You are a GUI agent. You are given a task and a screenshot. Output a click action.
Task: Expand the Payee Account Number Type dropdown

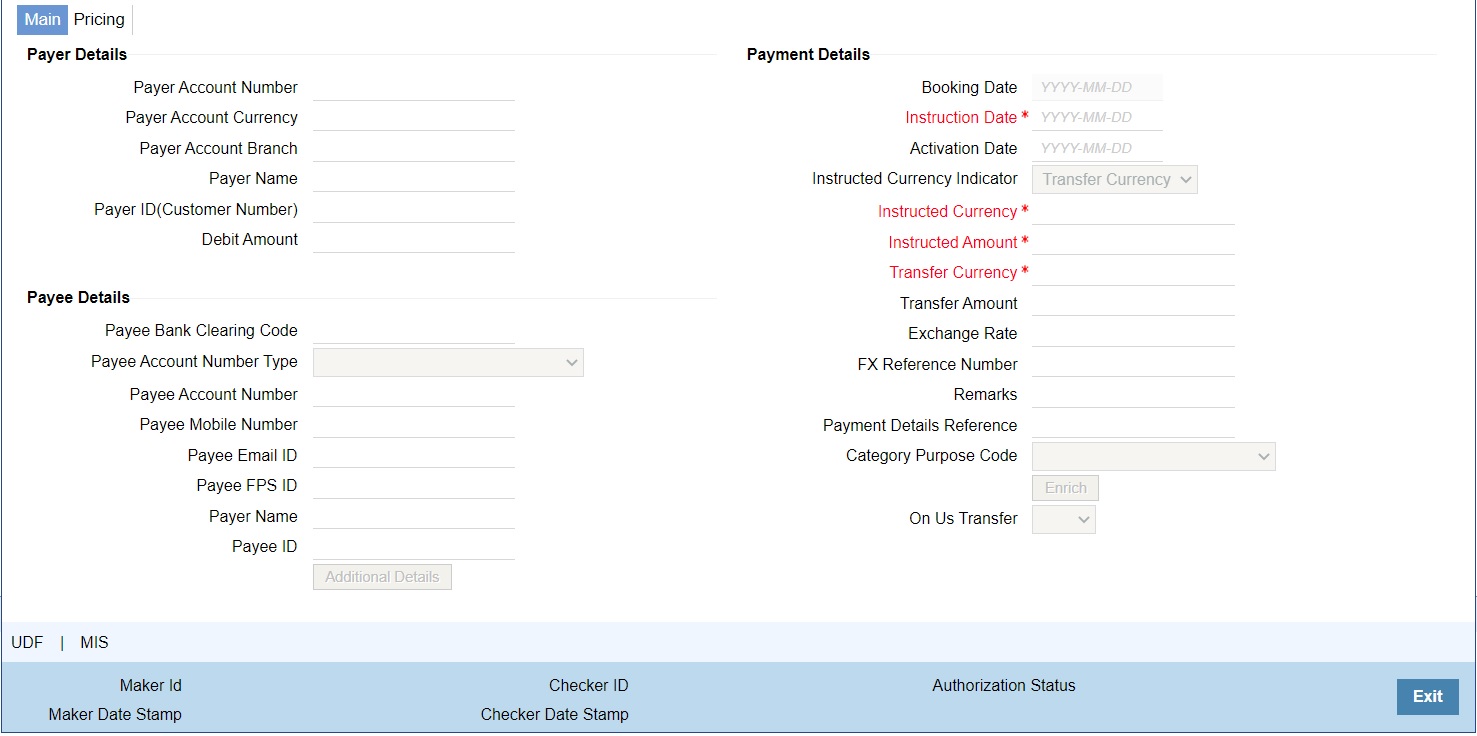pos(448,362)
